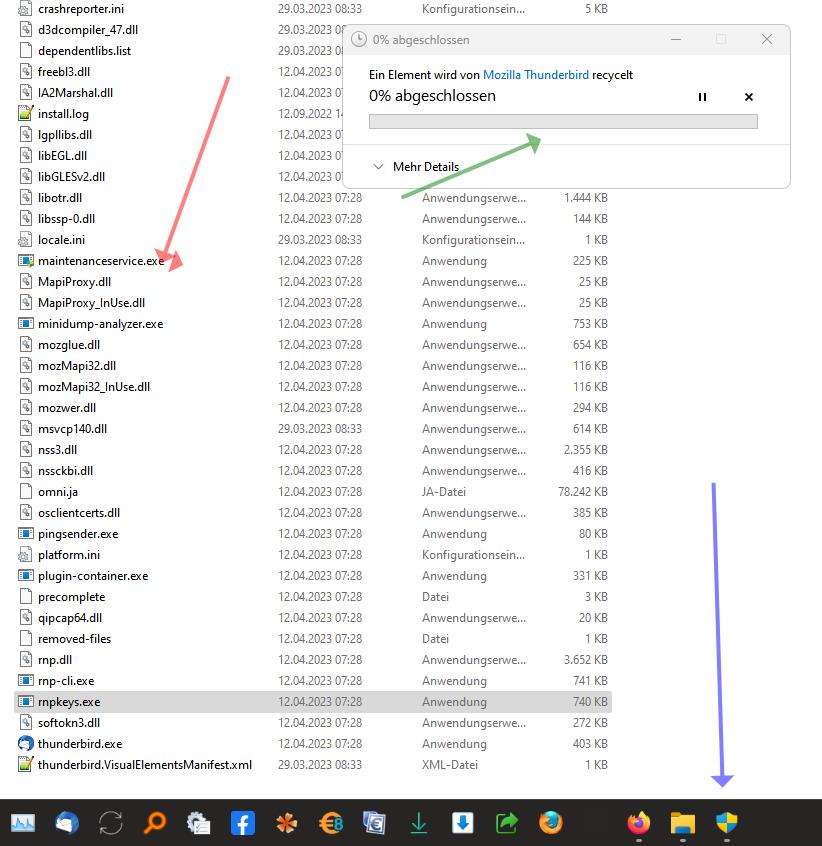Viewport: 822px width, 846px height.
Task: Select plugin-container.exe file
Action: pyautogui.click(x=93, y=576)
